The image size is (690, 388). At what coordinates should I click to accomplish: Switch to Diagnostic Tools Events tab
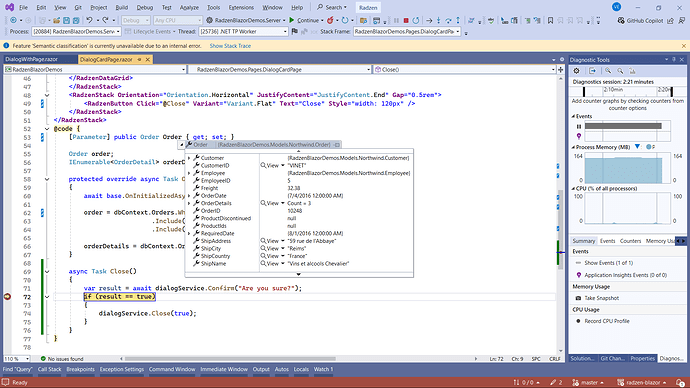pyautogui.click(x=607, y=241)
